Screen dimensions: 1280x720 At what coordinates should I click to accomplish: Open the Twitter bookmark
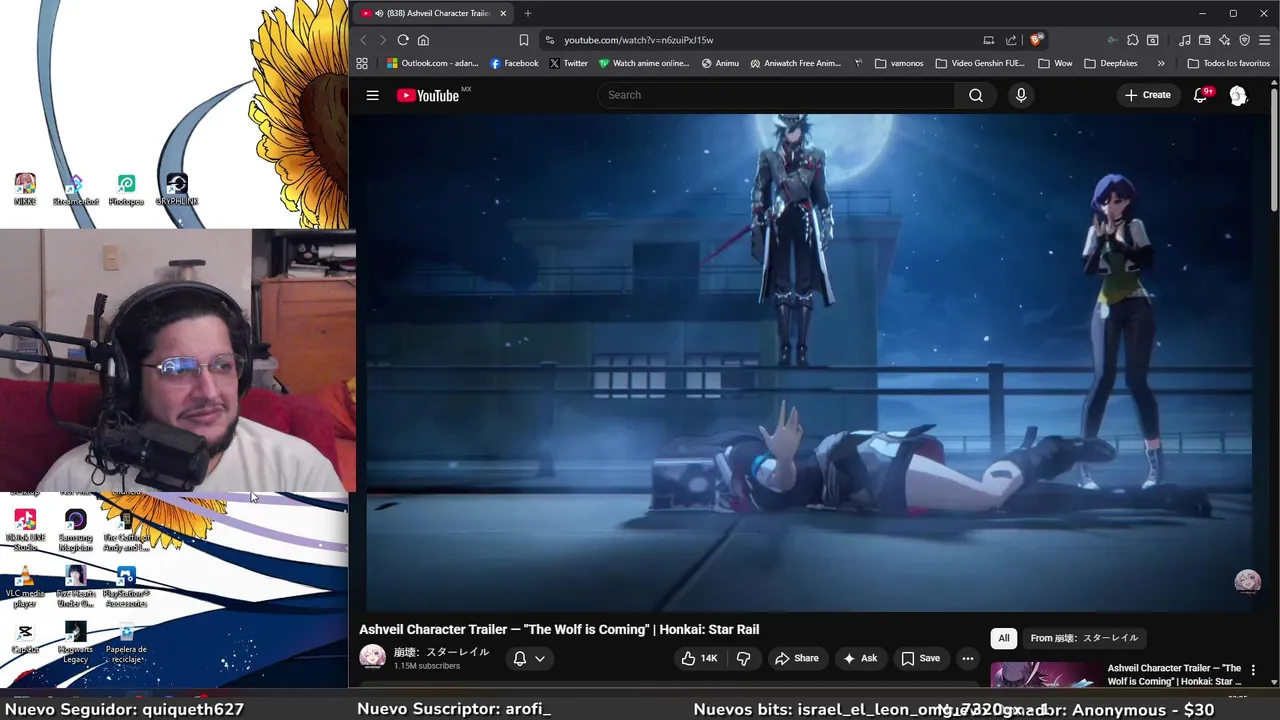(568, 63)
